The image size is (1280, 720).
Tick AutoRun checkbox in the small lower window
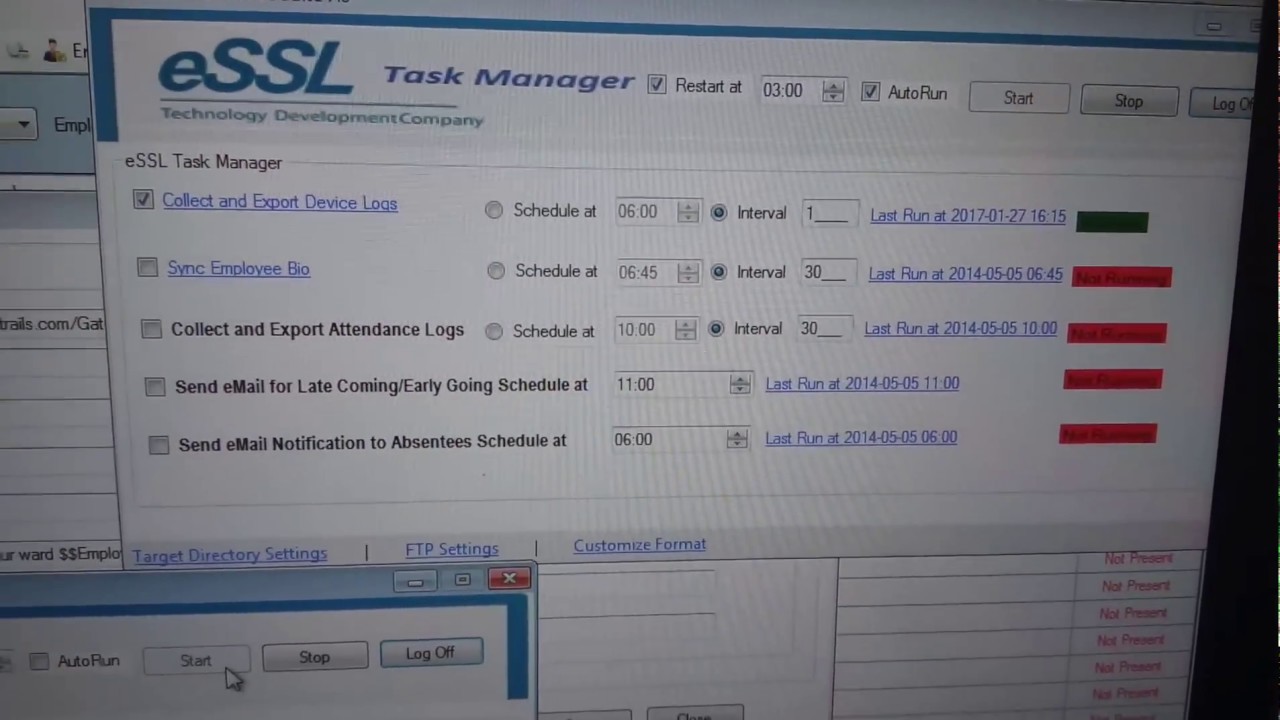click(39, 661)
